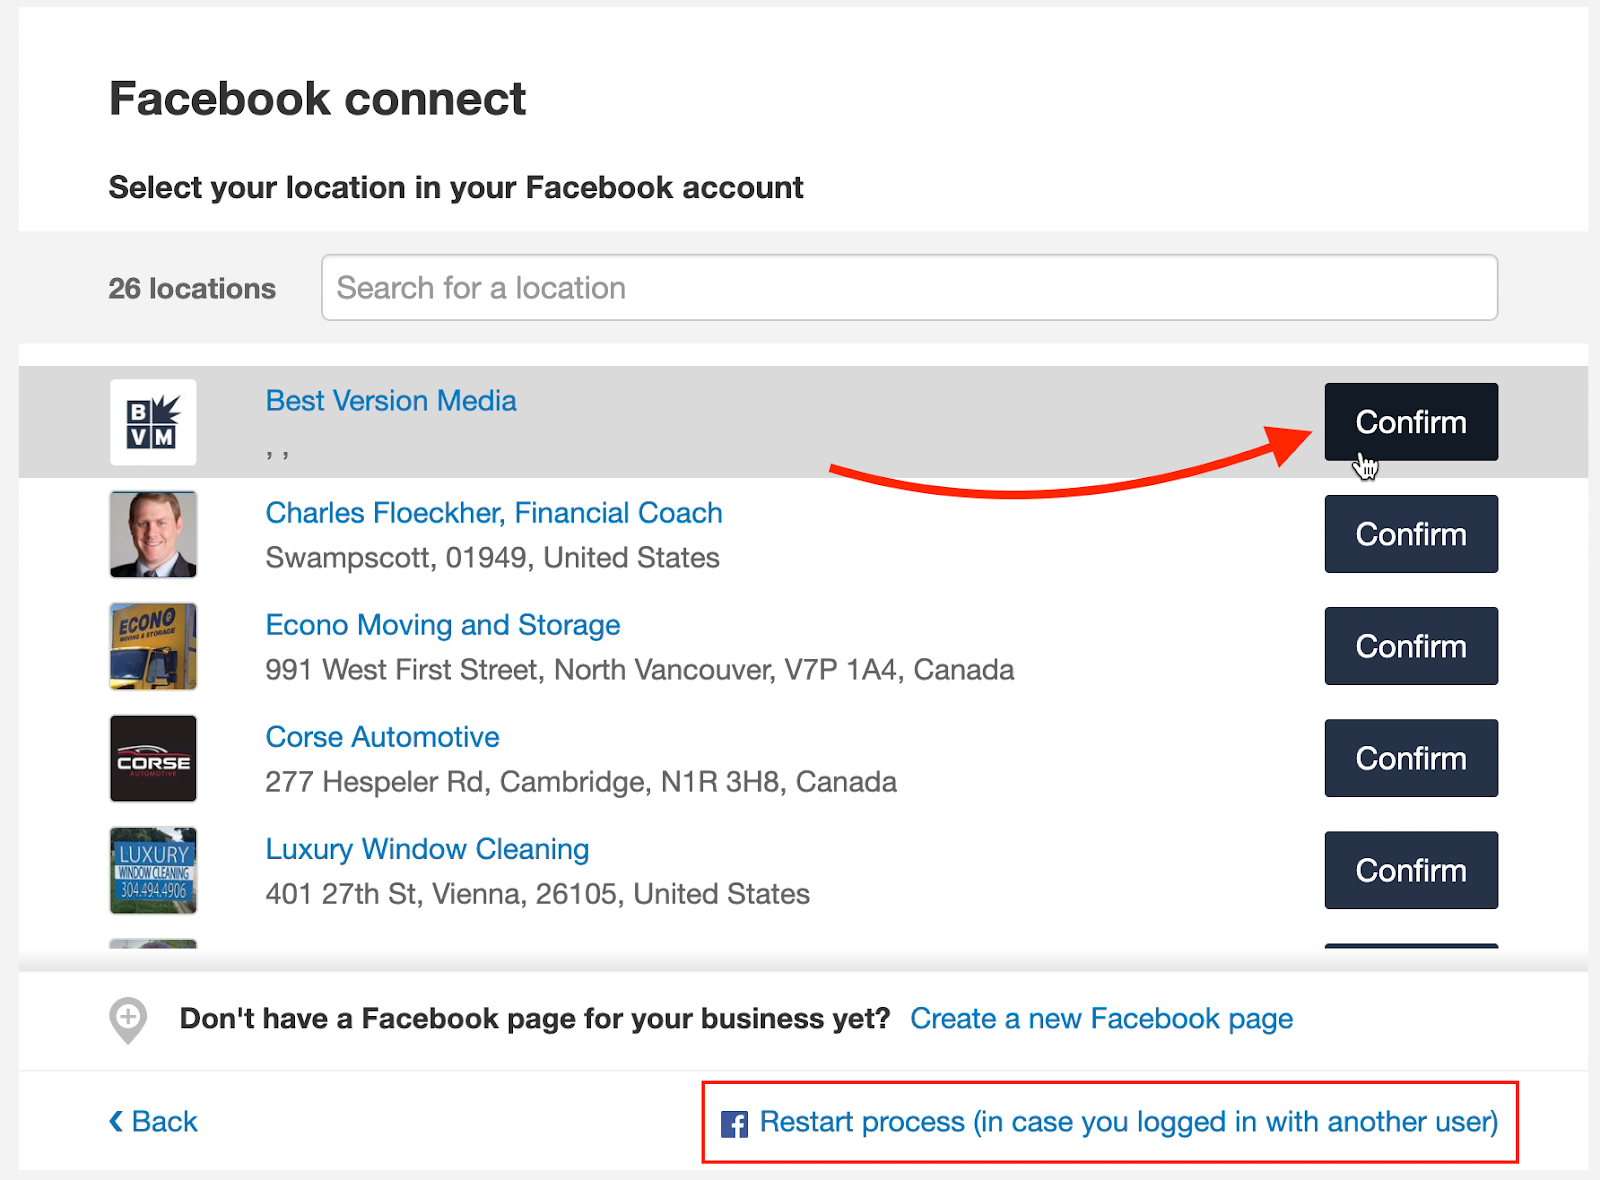Click the 'Facebook connect' heading
Screen dimensions: 1600x1180
coord(317,99)
